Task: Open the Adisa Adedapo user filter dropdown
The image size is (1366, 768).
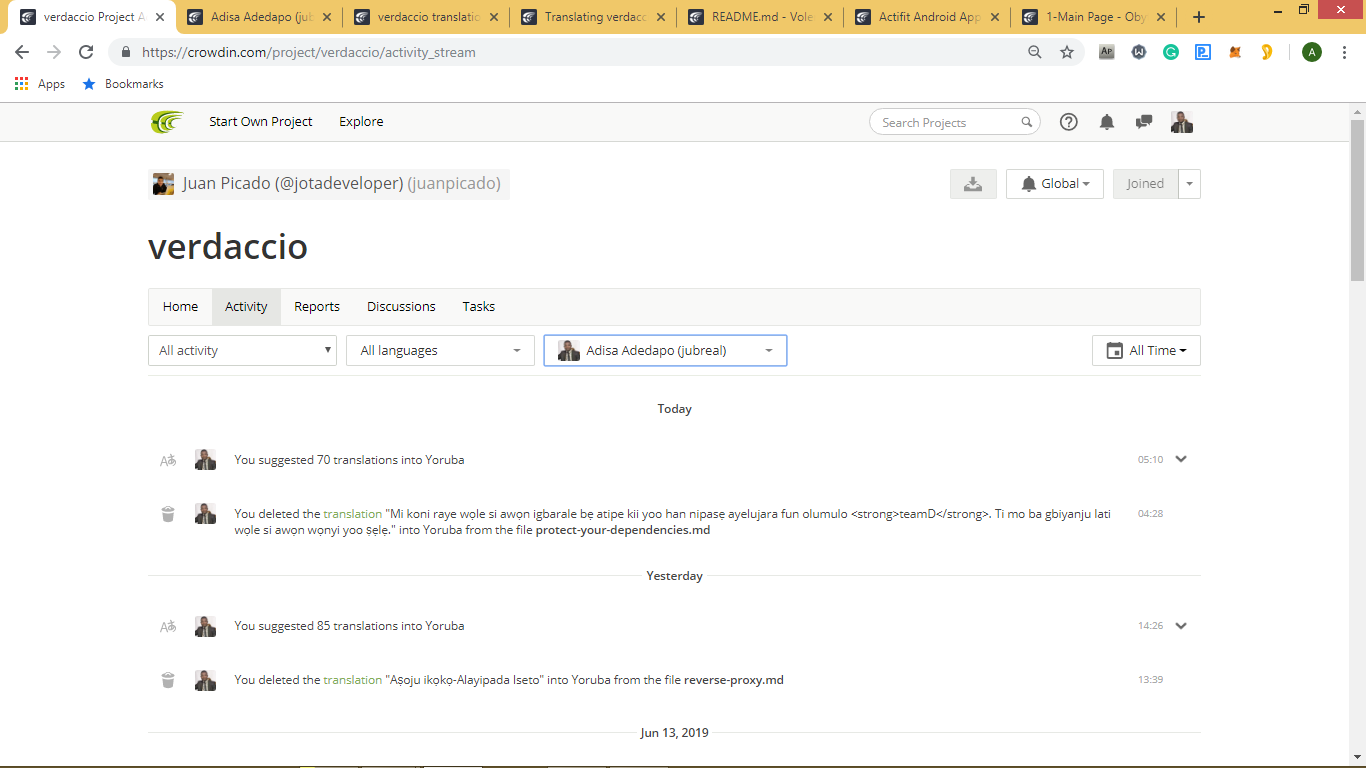Action: [x=665, y=351]
